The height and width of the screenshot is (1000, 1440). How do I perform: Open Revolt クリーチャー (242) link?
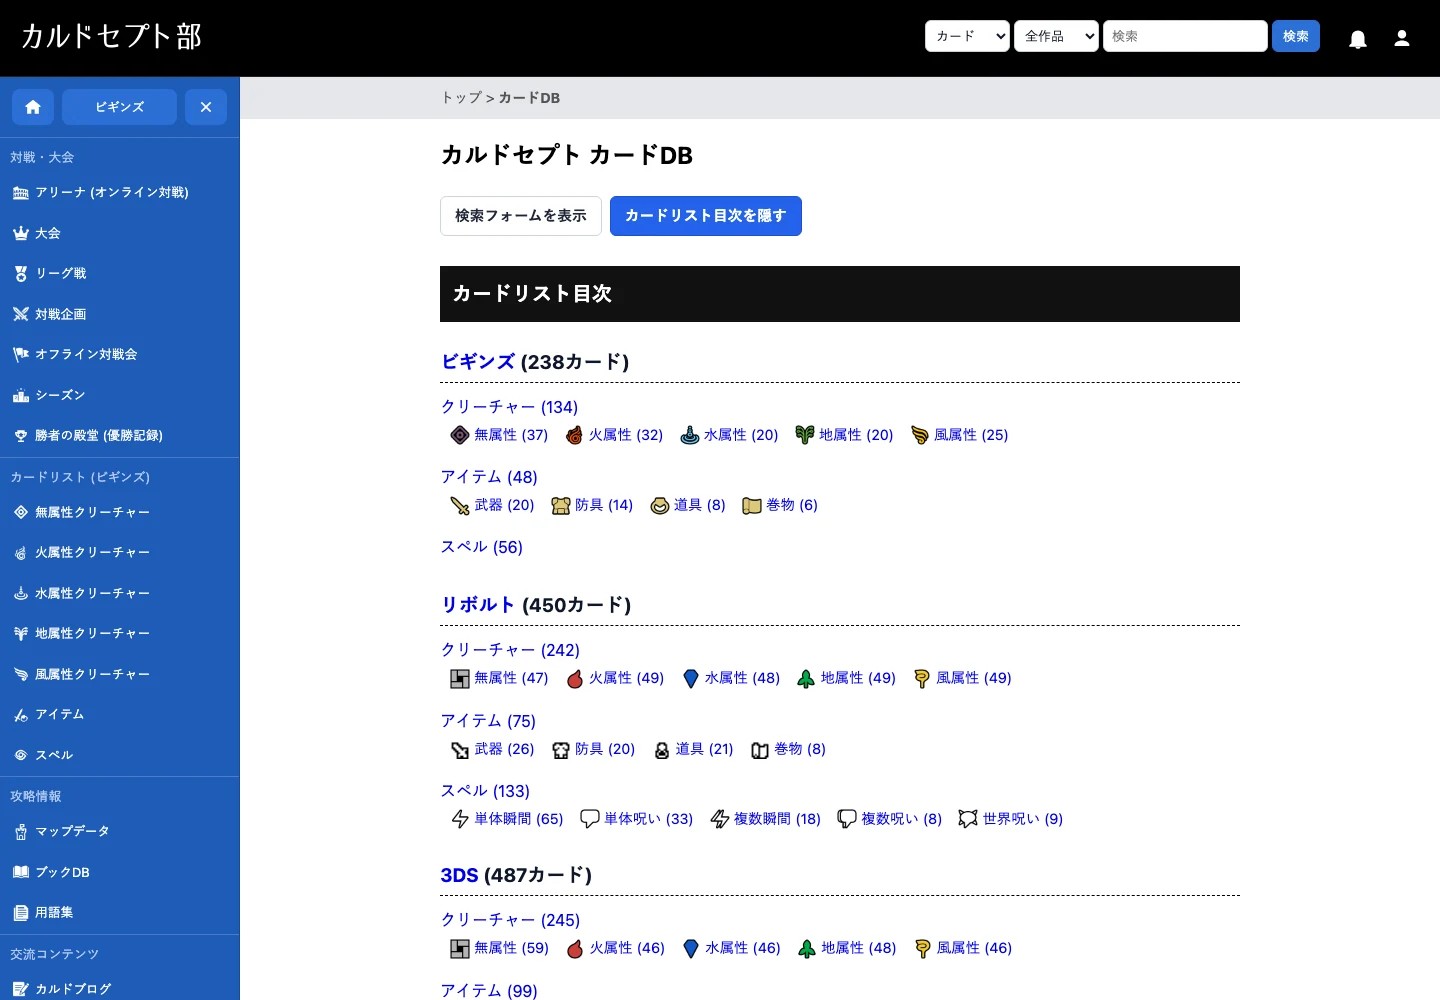click(x=510, y=650)
